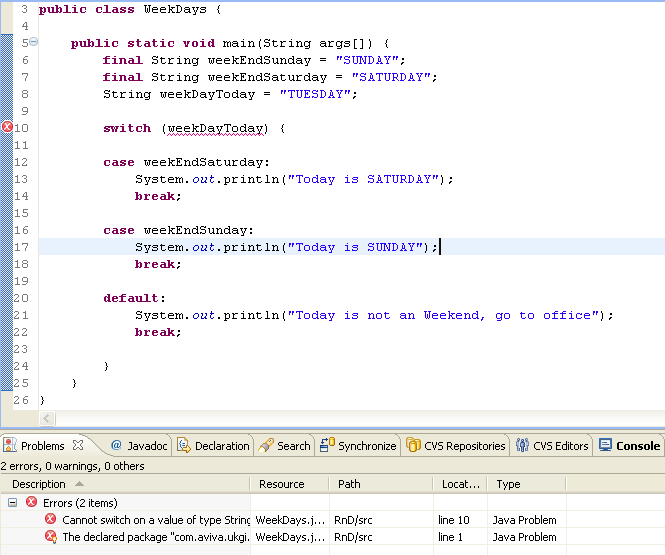Collapse the main method fold marker on line 5
This screenshot has height=555, width=665.
[x=34, y=42]
